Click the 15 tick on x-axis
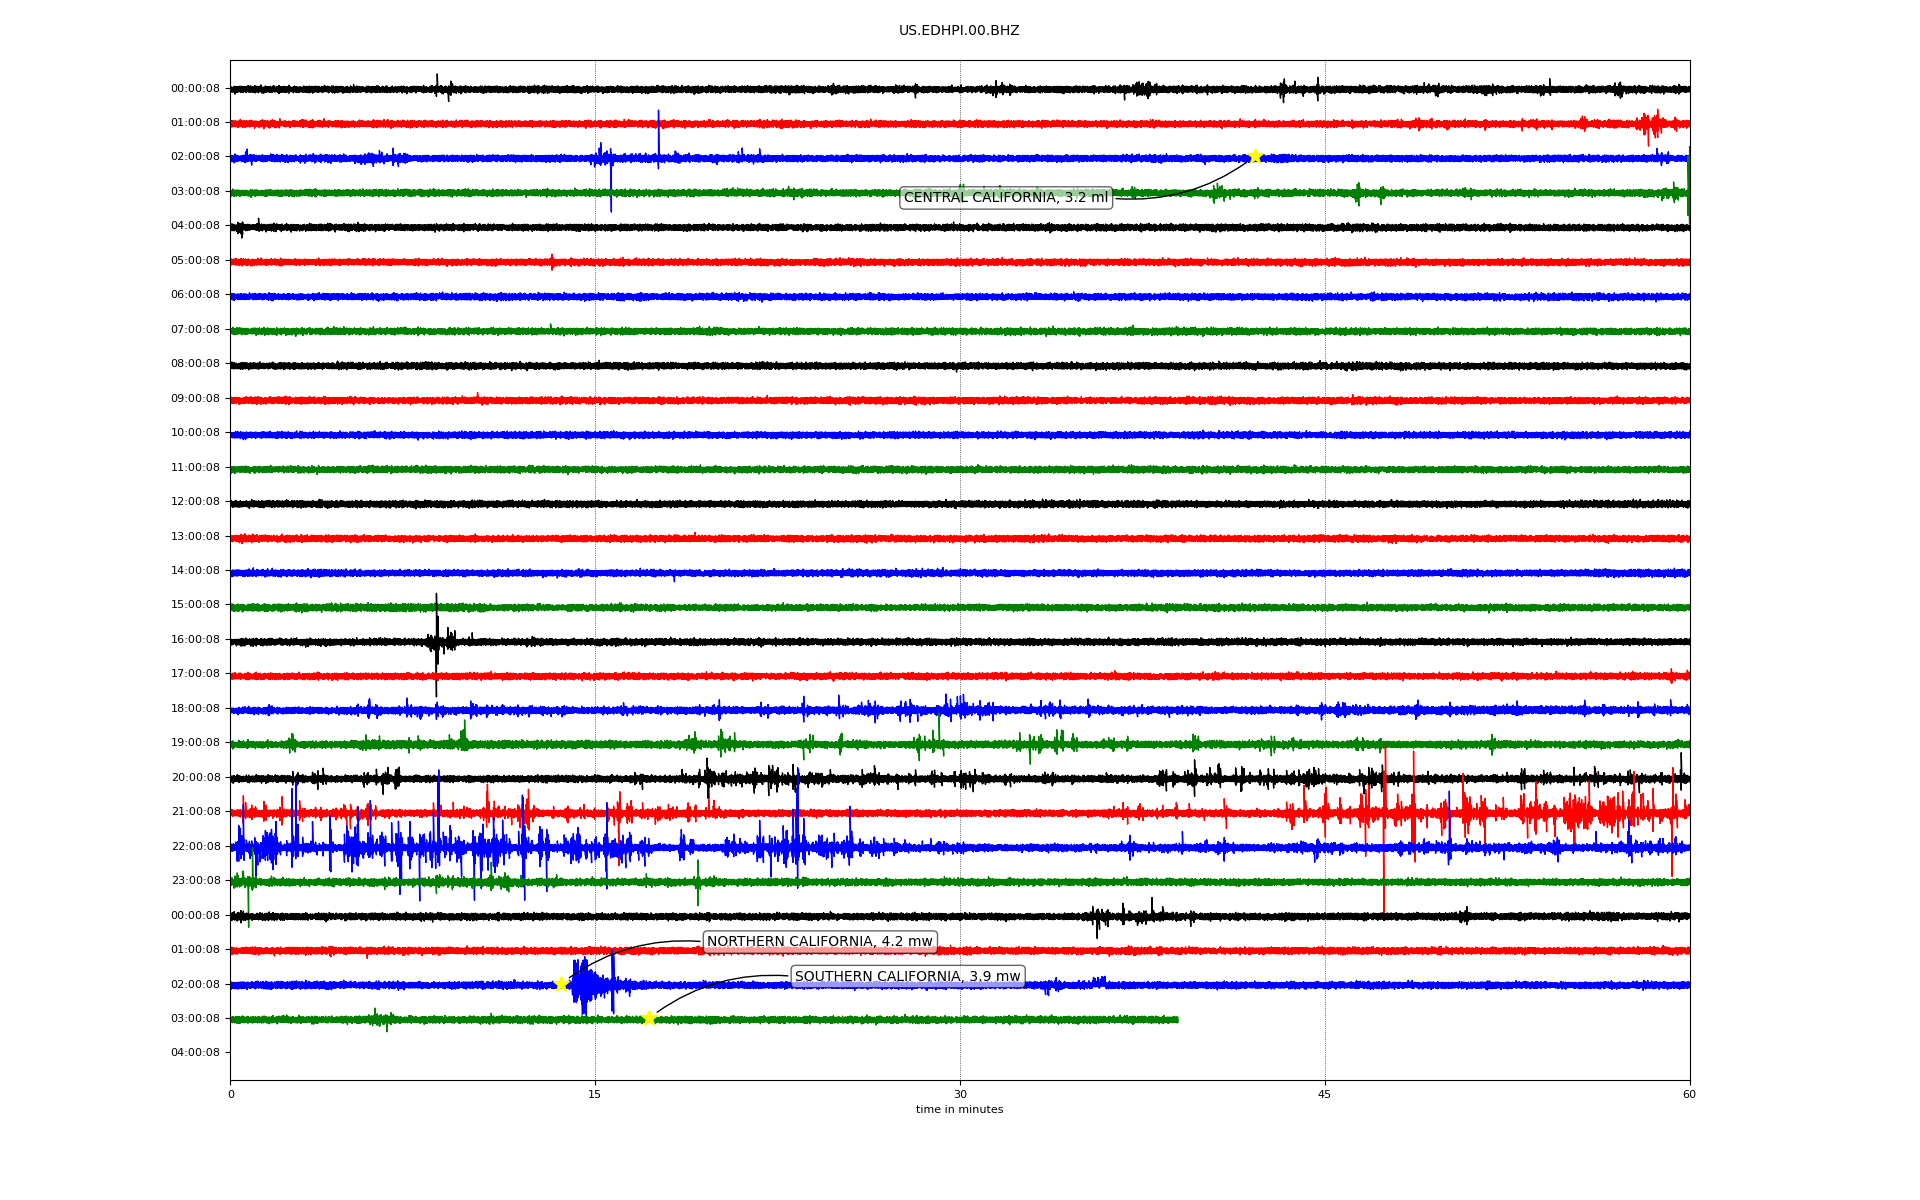1920x1200 pixels. [x=595, y=1094]
